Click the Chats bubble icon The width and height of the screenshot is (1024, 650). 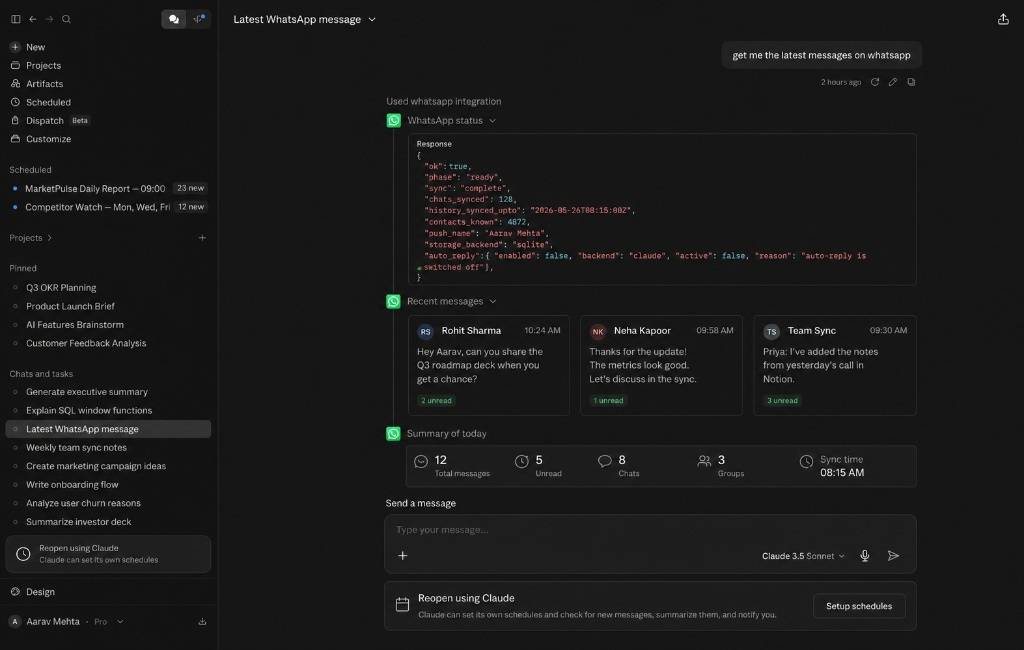(605, 461)
